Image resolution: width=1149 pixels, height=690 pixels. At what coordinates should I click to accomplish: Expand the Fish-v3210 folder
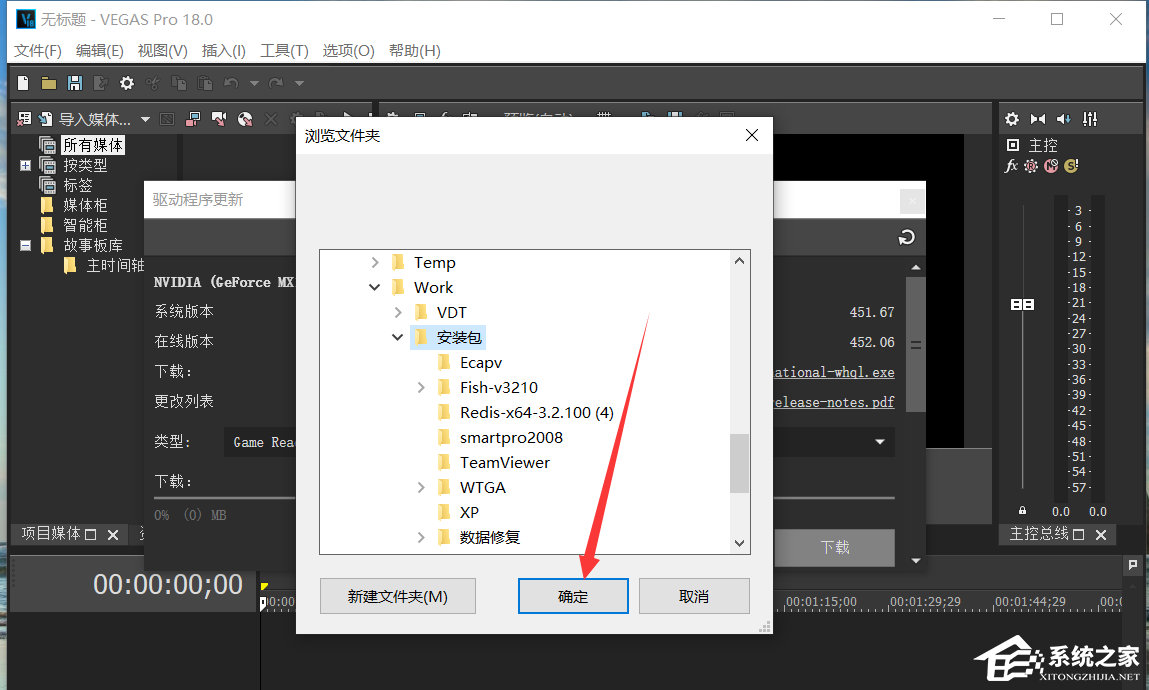click(420, 387)
